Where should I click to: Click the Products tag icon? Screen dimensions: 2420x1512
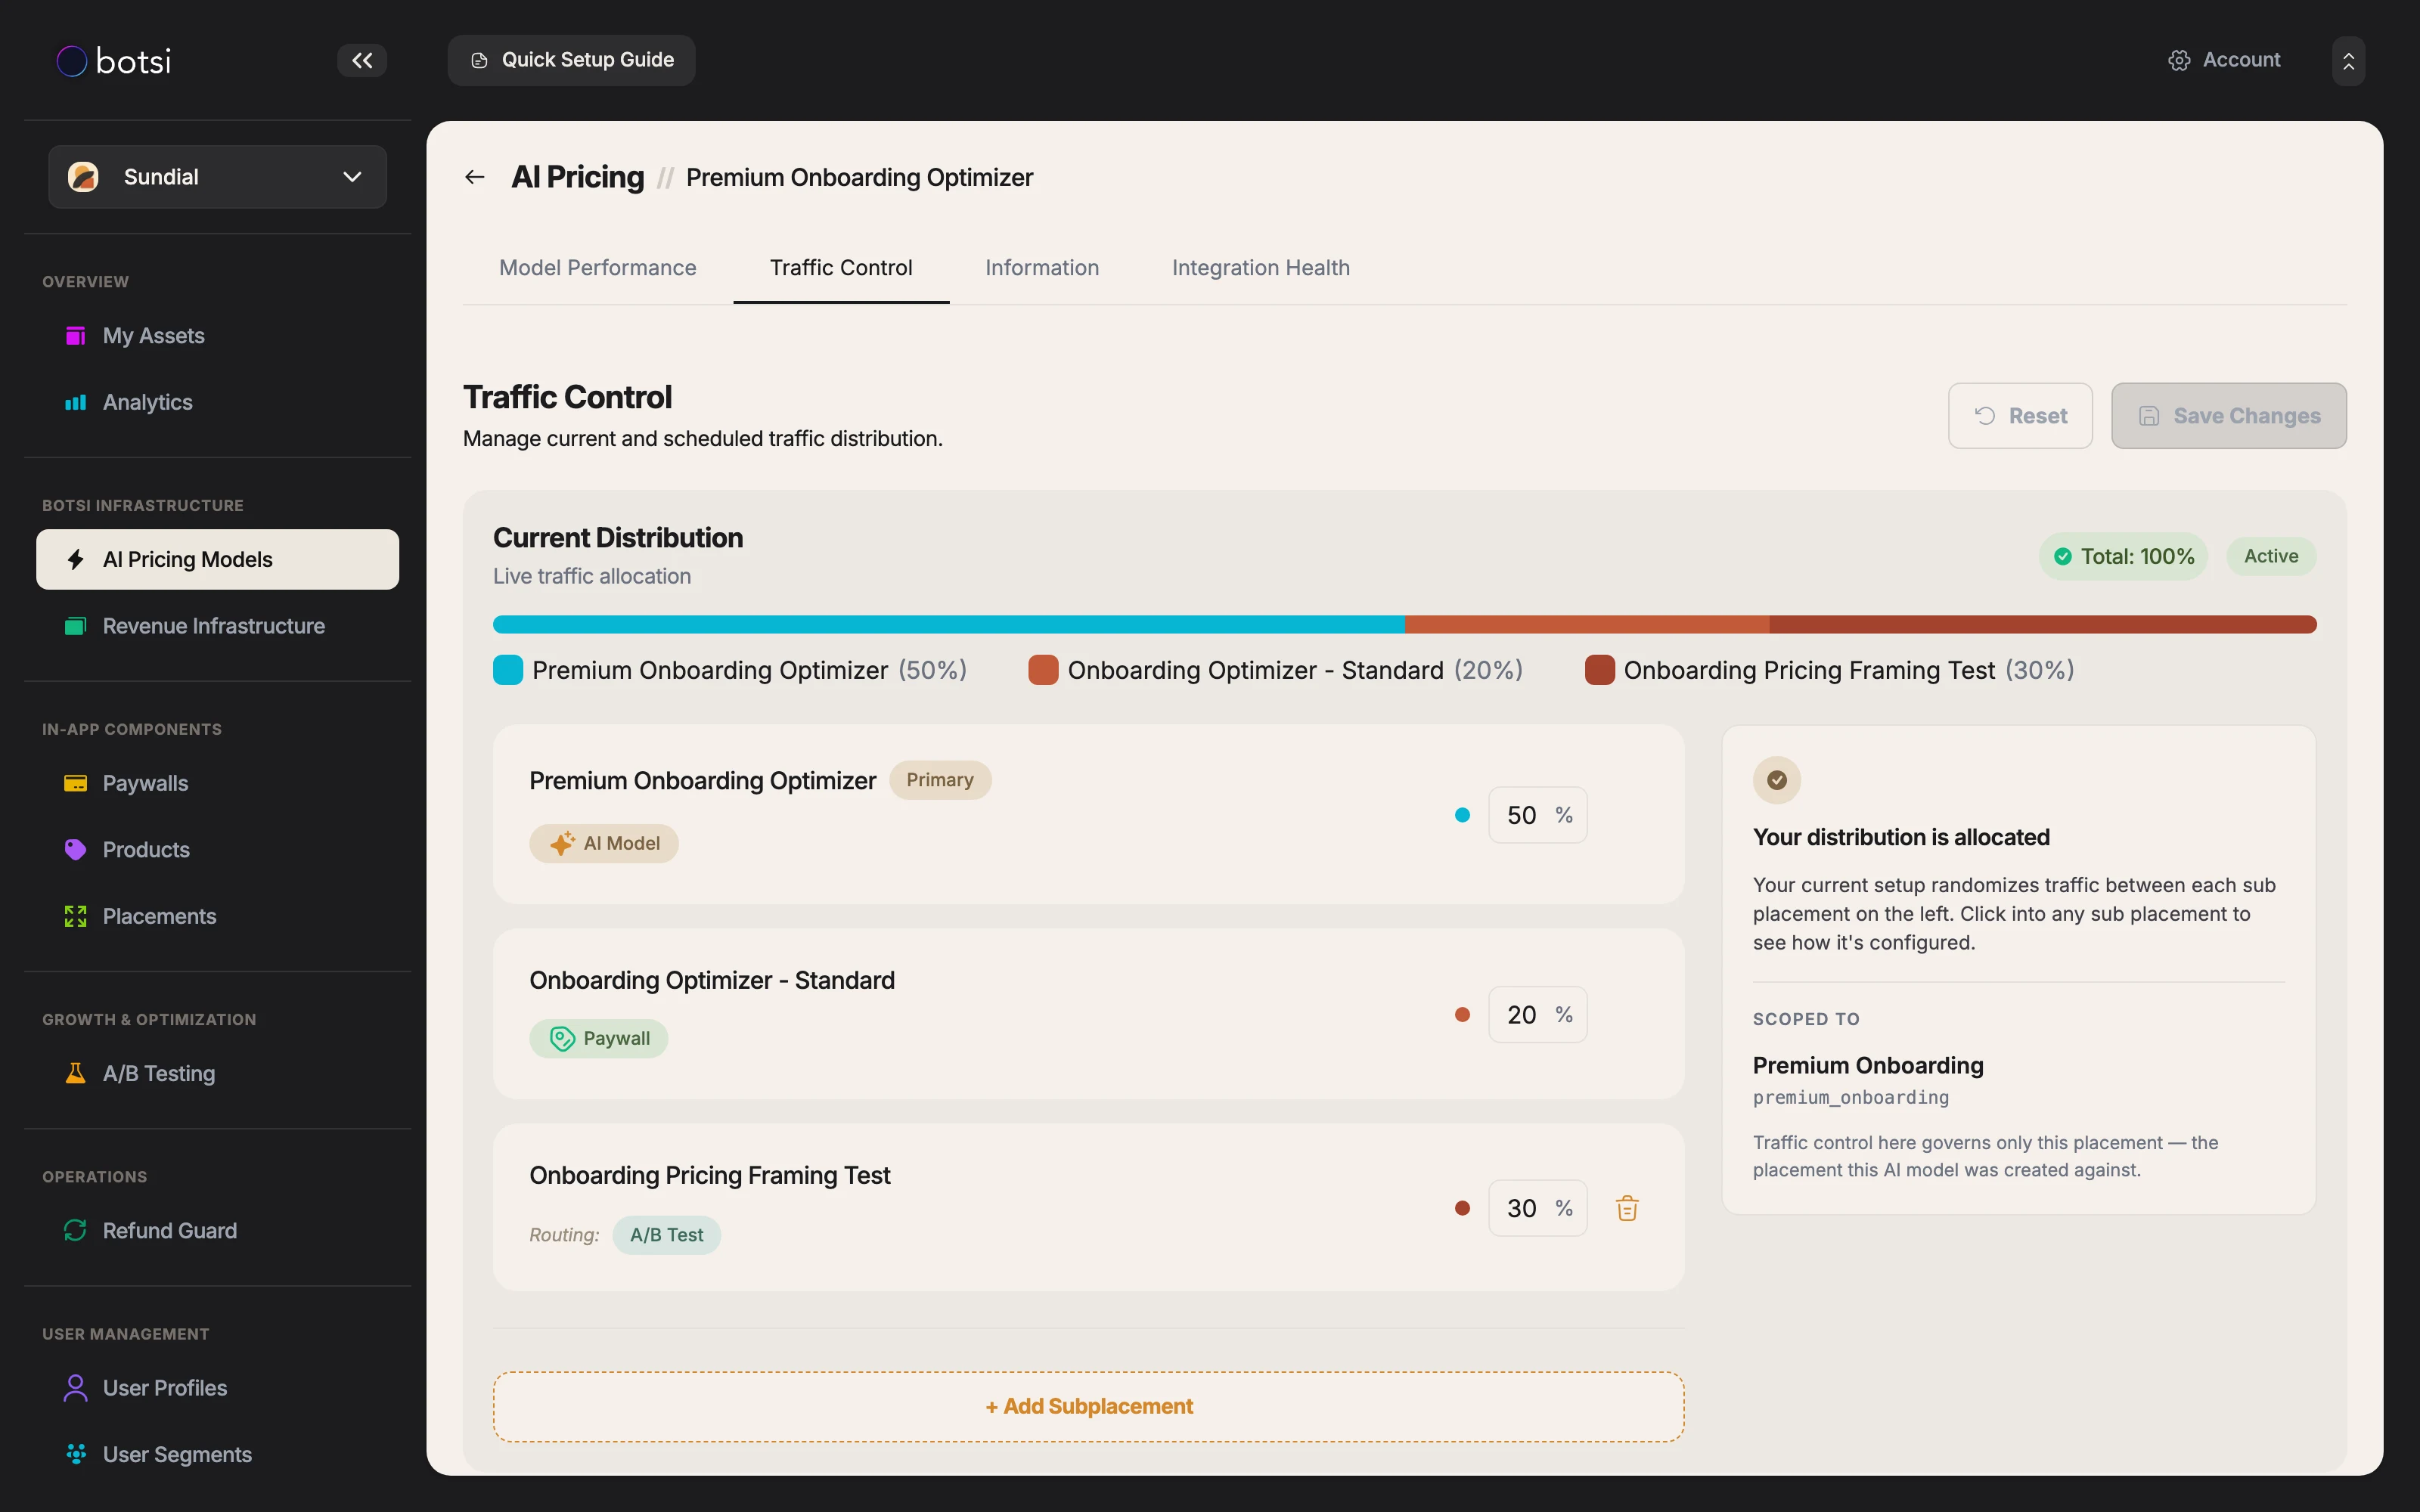click(x=75, y=850)
